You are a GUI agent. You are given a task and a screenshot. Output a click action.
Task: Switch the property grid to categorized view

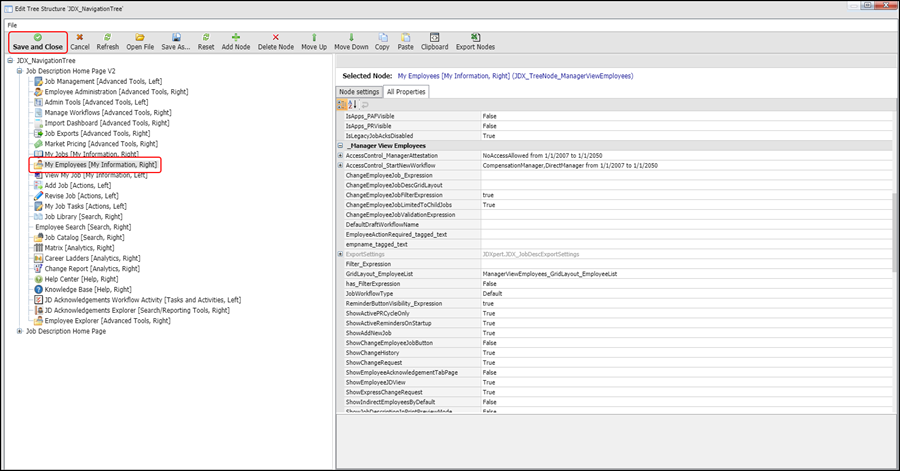[342, 104]
